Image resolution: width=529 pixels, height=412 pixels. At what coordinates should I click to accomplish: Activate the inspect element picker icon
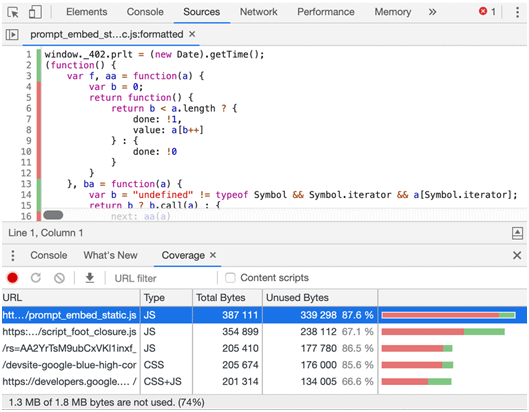point(13,12)
